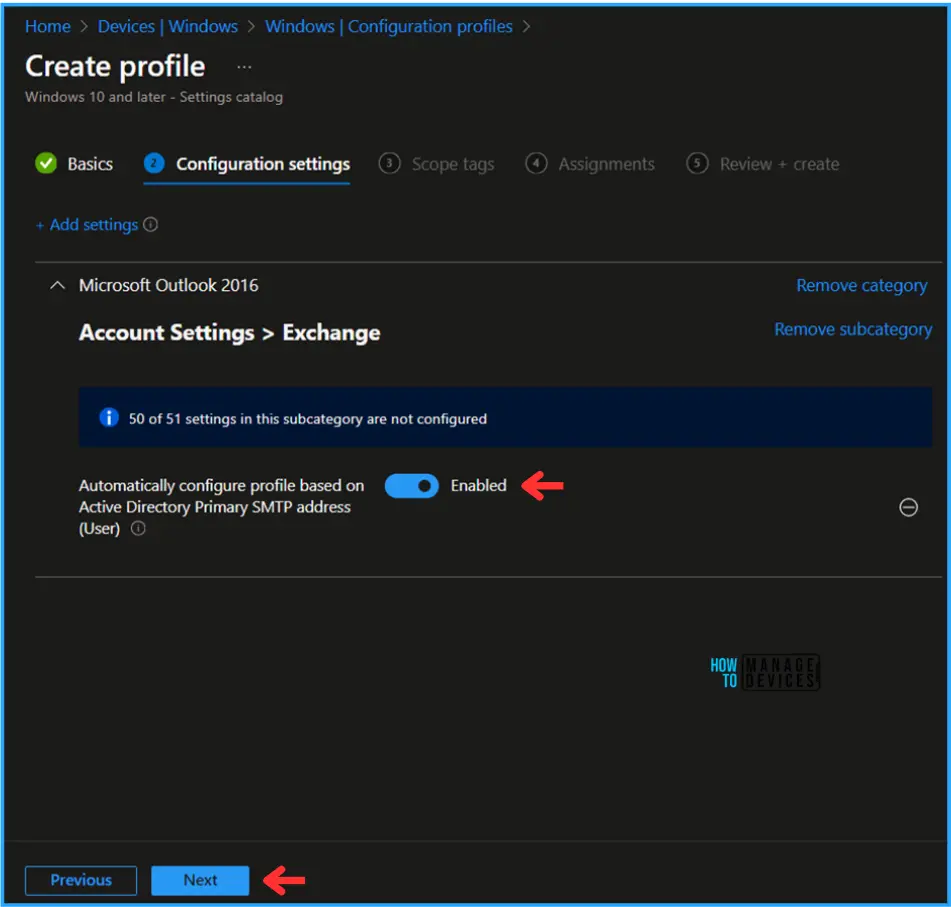Open the Assignments tab
951x907 pixels.
click(590, 164)
